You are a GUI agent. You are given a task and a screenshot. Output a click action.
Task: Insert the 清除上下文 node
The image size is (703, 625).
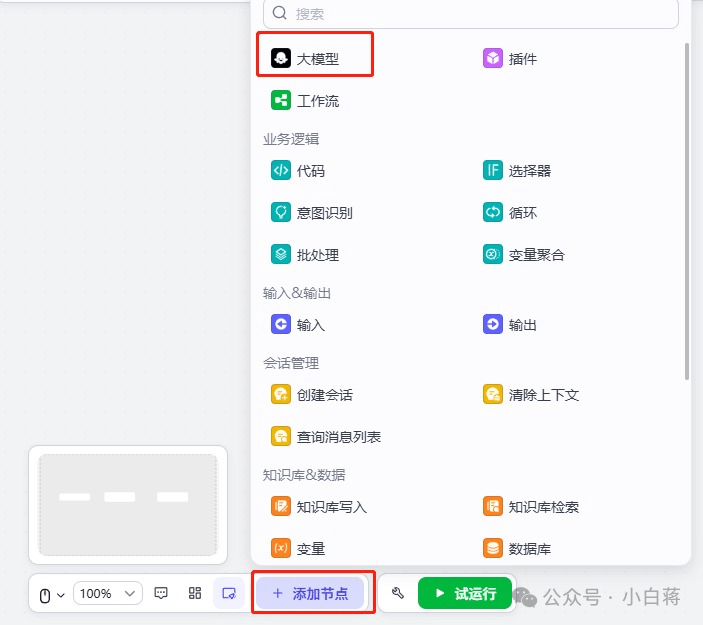click(x=531, y=395)
